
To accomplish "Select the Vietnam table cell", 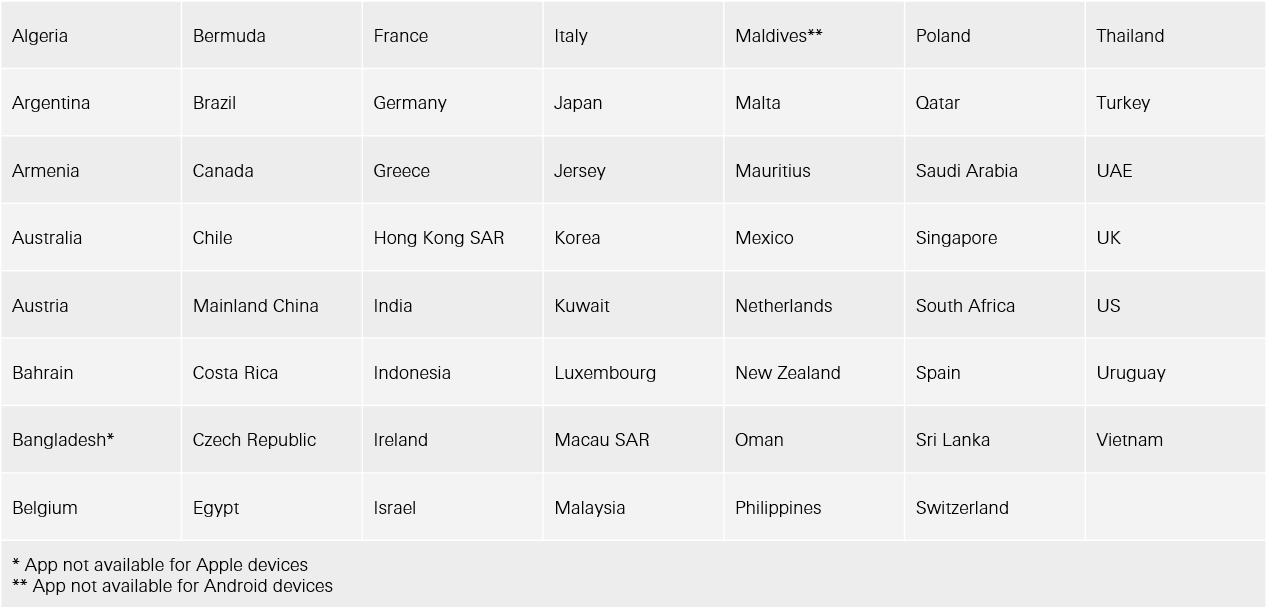I will [1129, 440].
